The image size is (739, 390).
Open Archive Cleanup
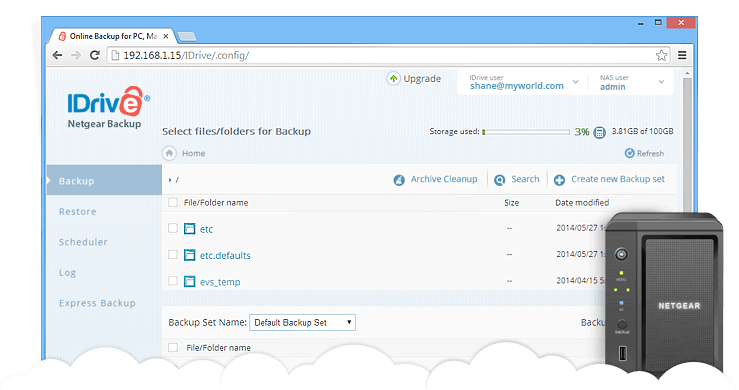point(443,179)
